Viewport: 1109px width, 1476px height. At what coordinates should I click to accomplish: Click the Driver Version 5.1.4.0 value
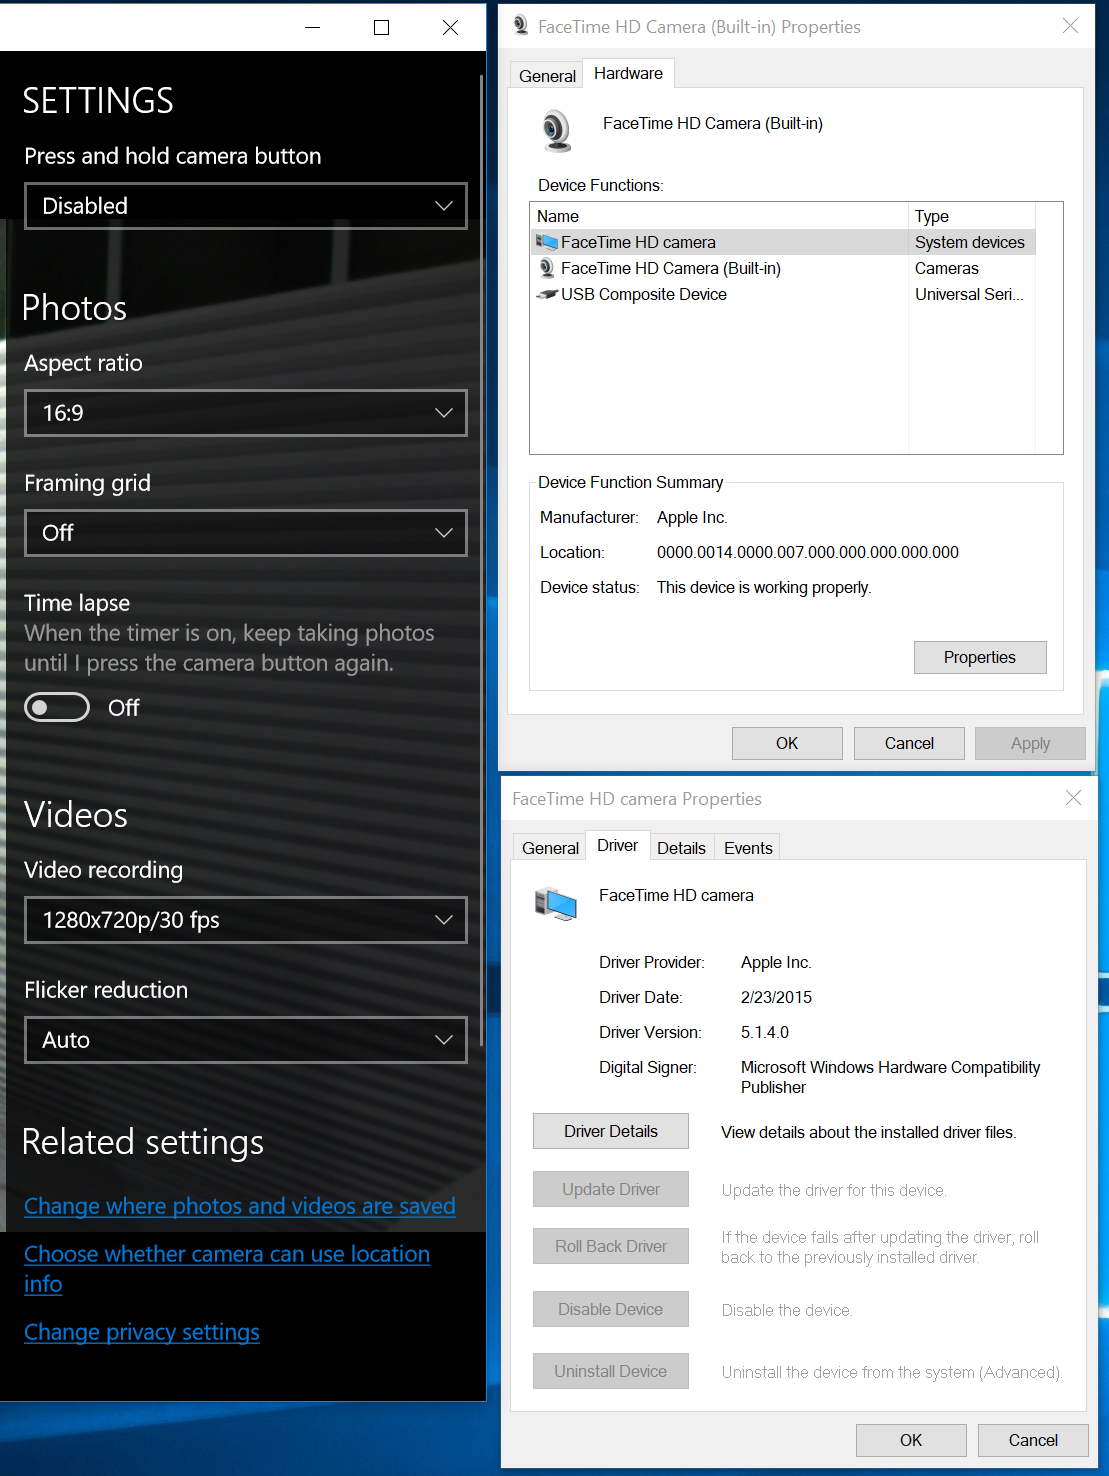(x=765, y=1032)
